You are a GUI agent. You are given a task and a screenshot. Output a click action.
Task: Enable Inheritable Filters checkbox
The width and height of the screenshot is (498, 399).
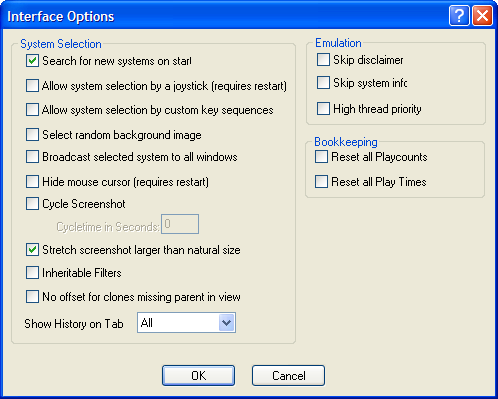pyautogui.click(x=32, y=273)
